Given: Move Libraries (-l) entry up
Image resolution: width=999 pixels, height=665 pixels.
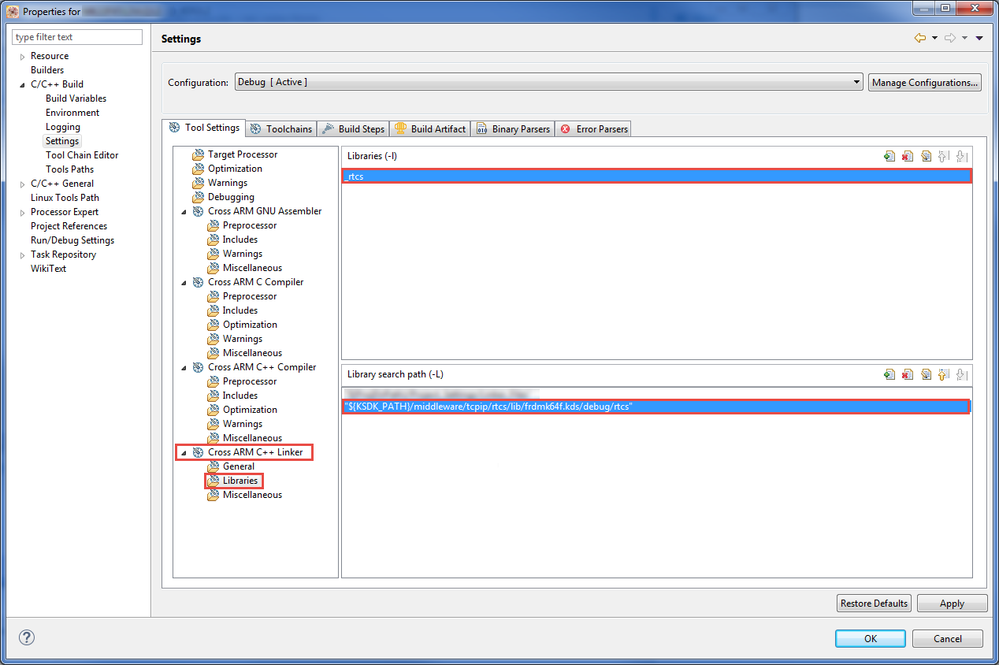Looking at the screenshot, I should tap(944, 156).
